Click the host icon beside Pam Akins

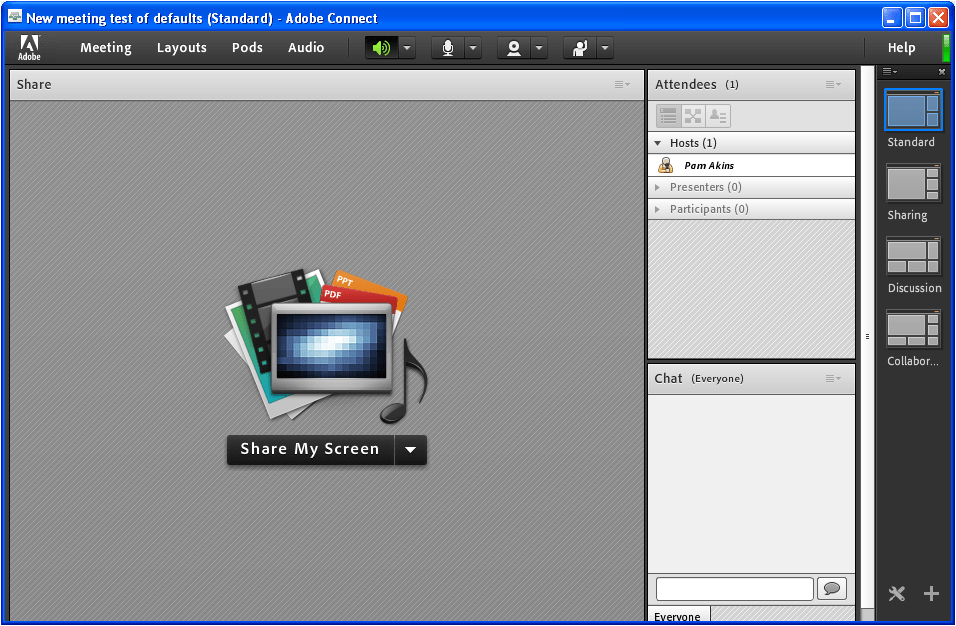tap(666, 165)
